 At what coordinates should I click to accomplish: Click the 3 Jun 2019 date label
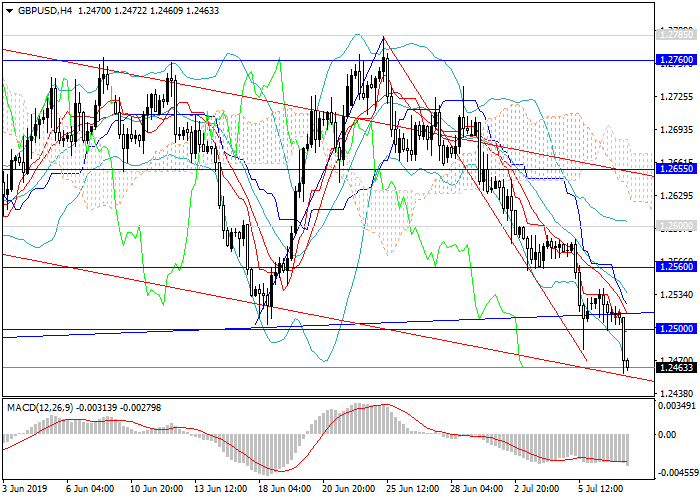pyautogui.click(x=26, y=489)
